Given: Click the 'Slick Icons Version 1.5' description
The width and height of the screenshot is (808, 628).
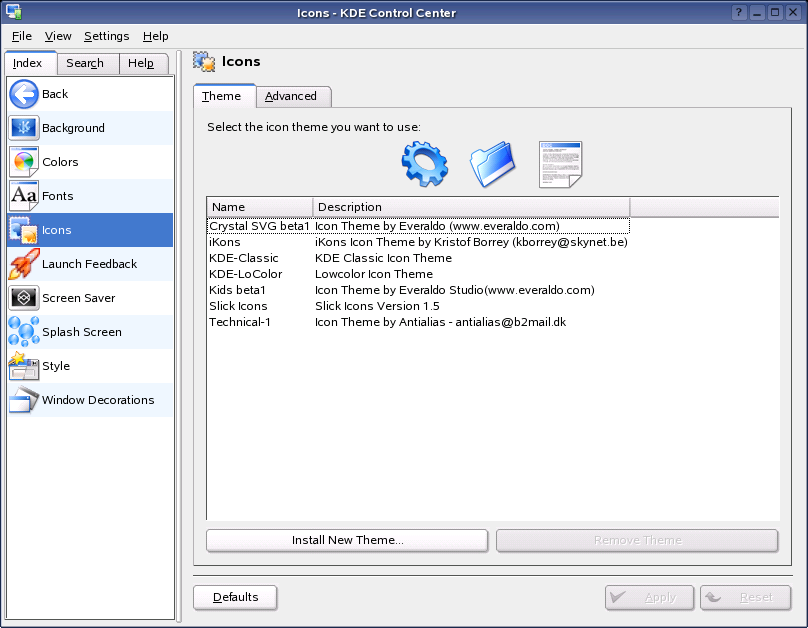Looking at the screenshot, I should pyautogui.click(x=377, y=306).
